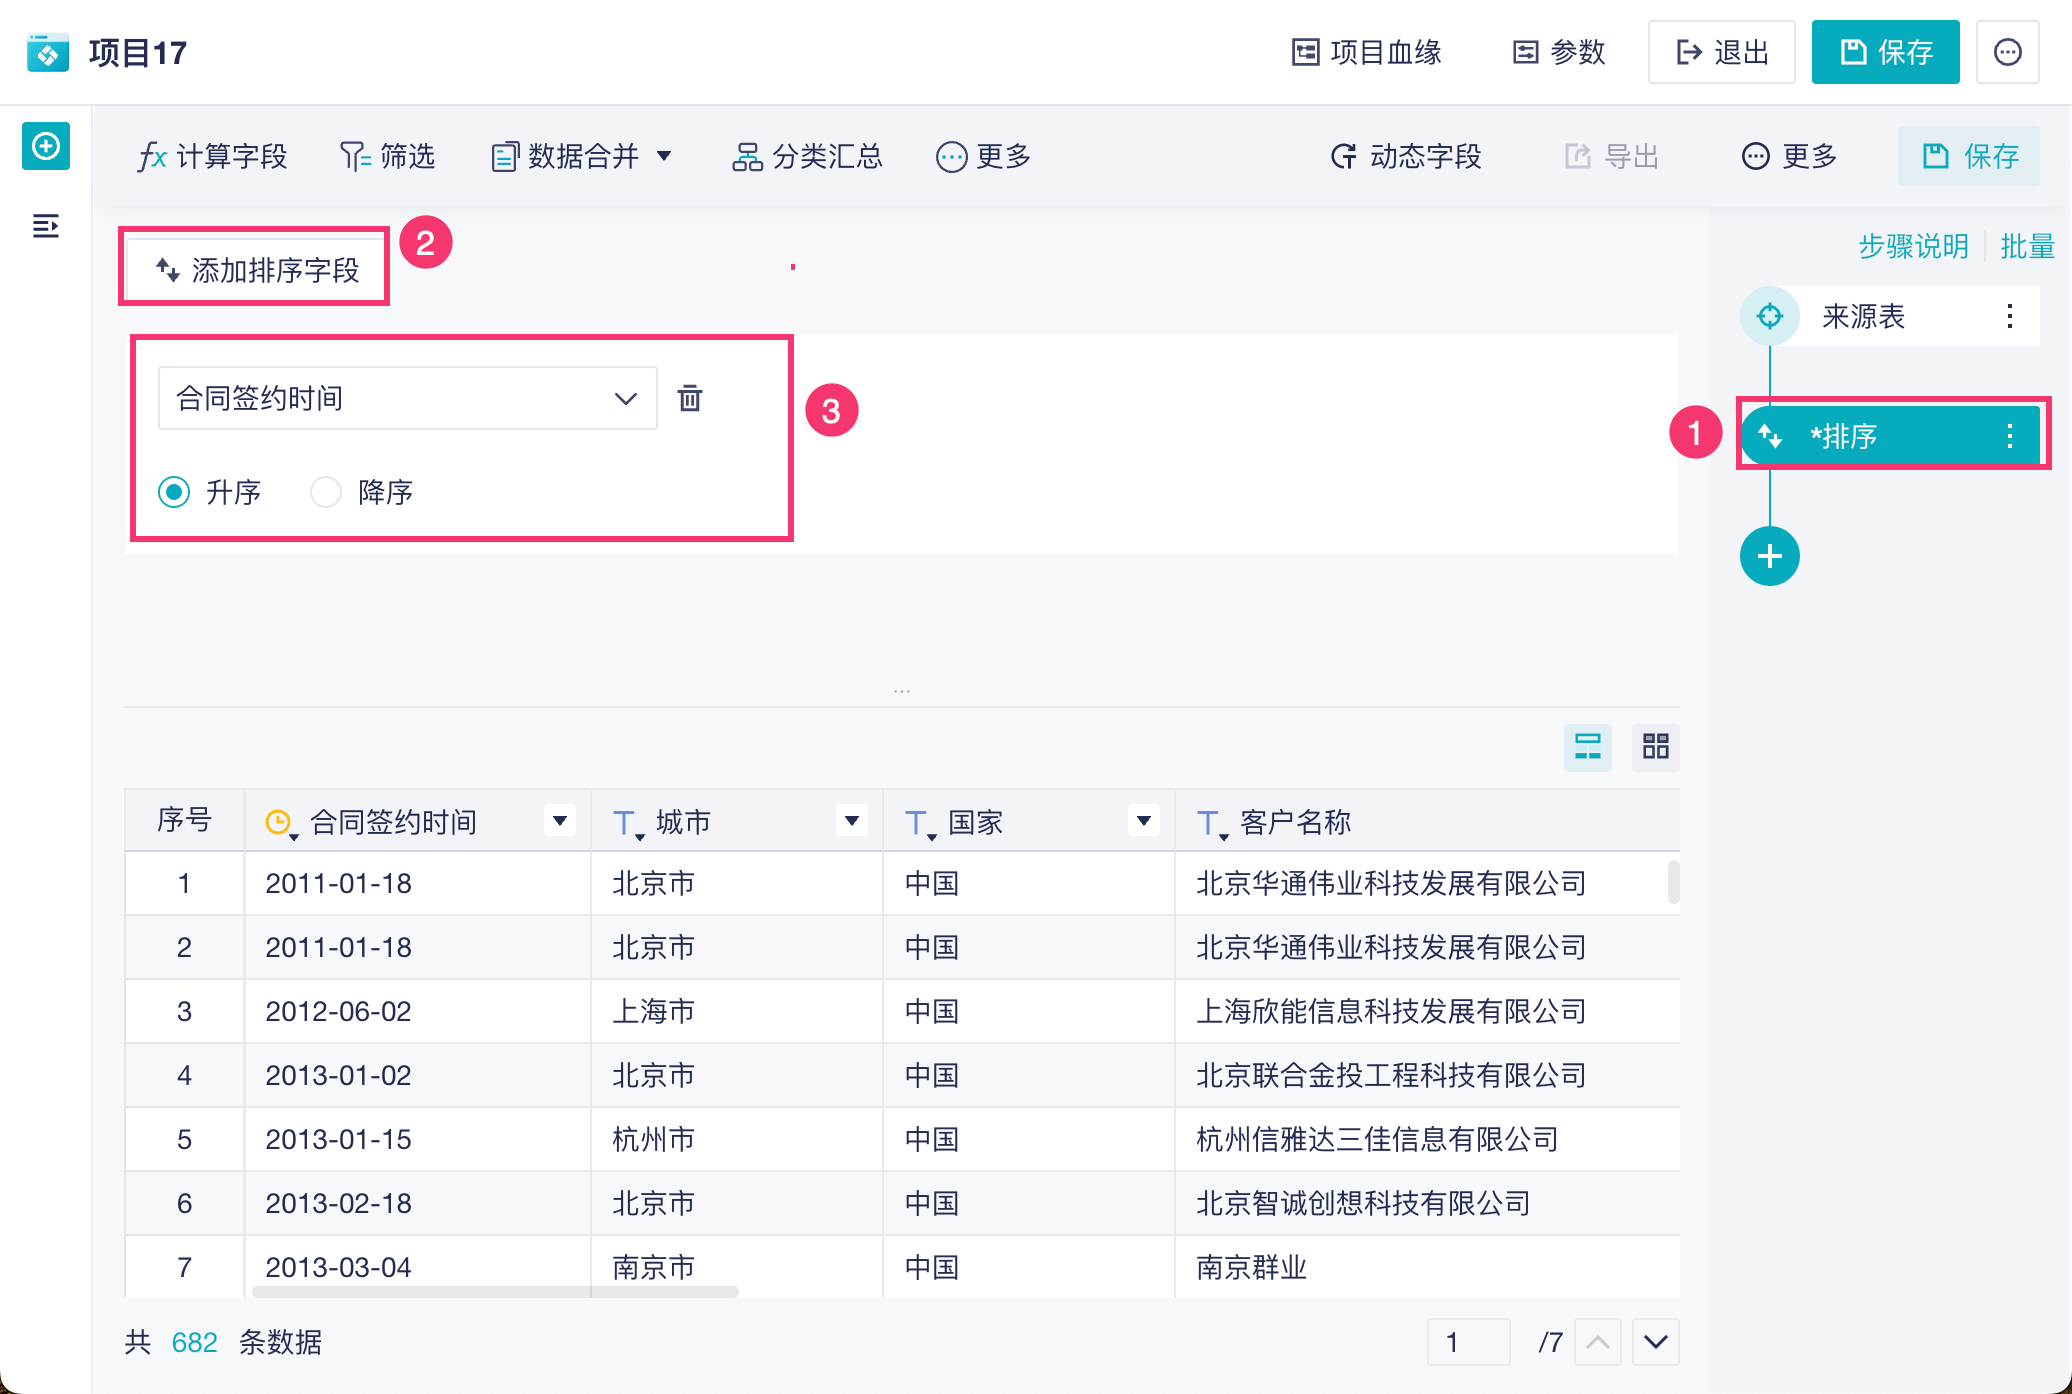Open the 分类汇总 toolbar item

(x=808, y=156)
